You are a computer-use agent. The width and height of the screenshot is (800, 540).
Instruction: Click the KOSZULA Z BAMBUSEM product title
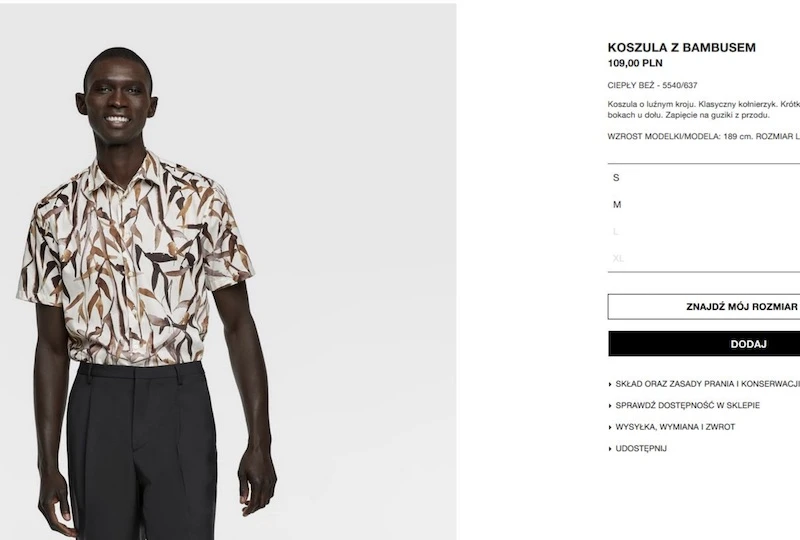[682, 47]
